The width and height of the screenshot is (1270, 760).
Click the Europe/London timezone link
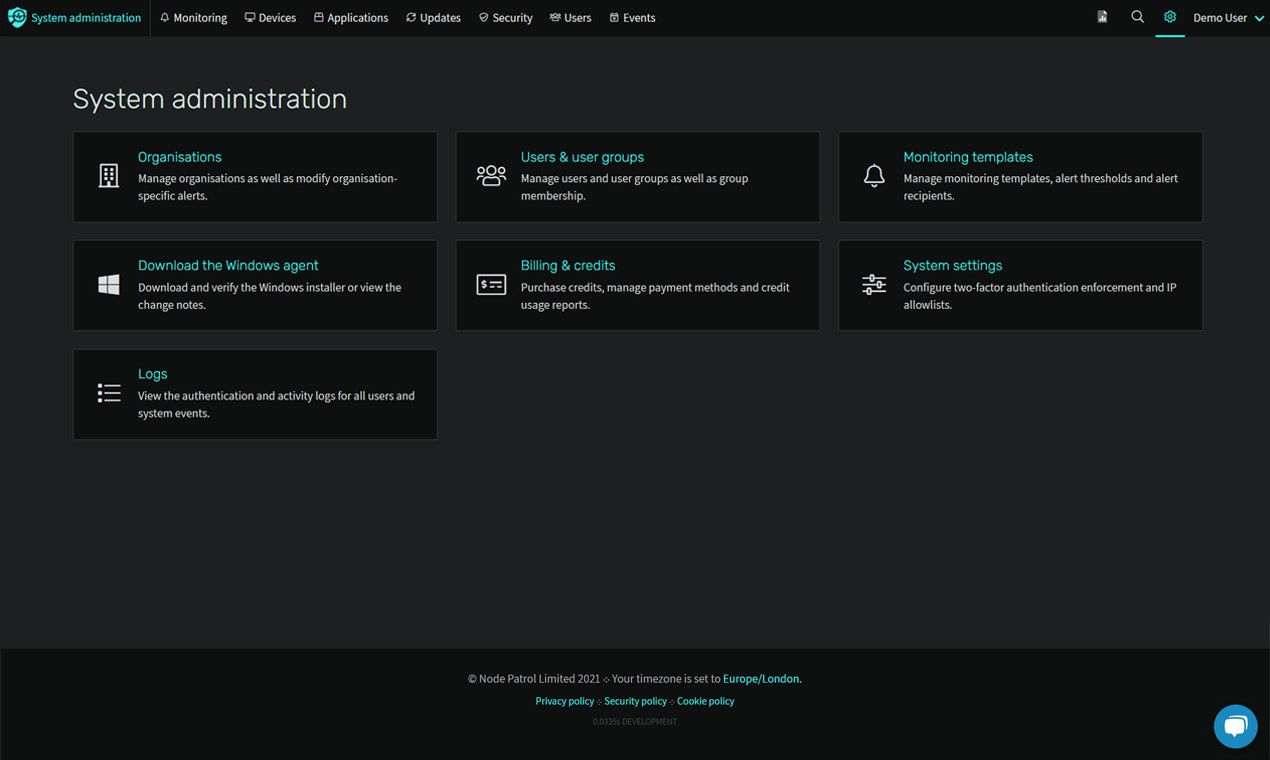(761, 678)
